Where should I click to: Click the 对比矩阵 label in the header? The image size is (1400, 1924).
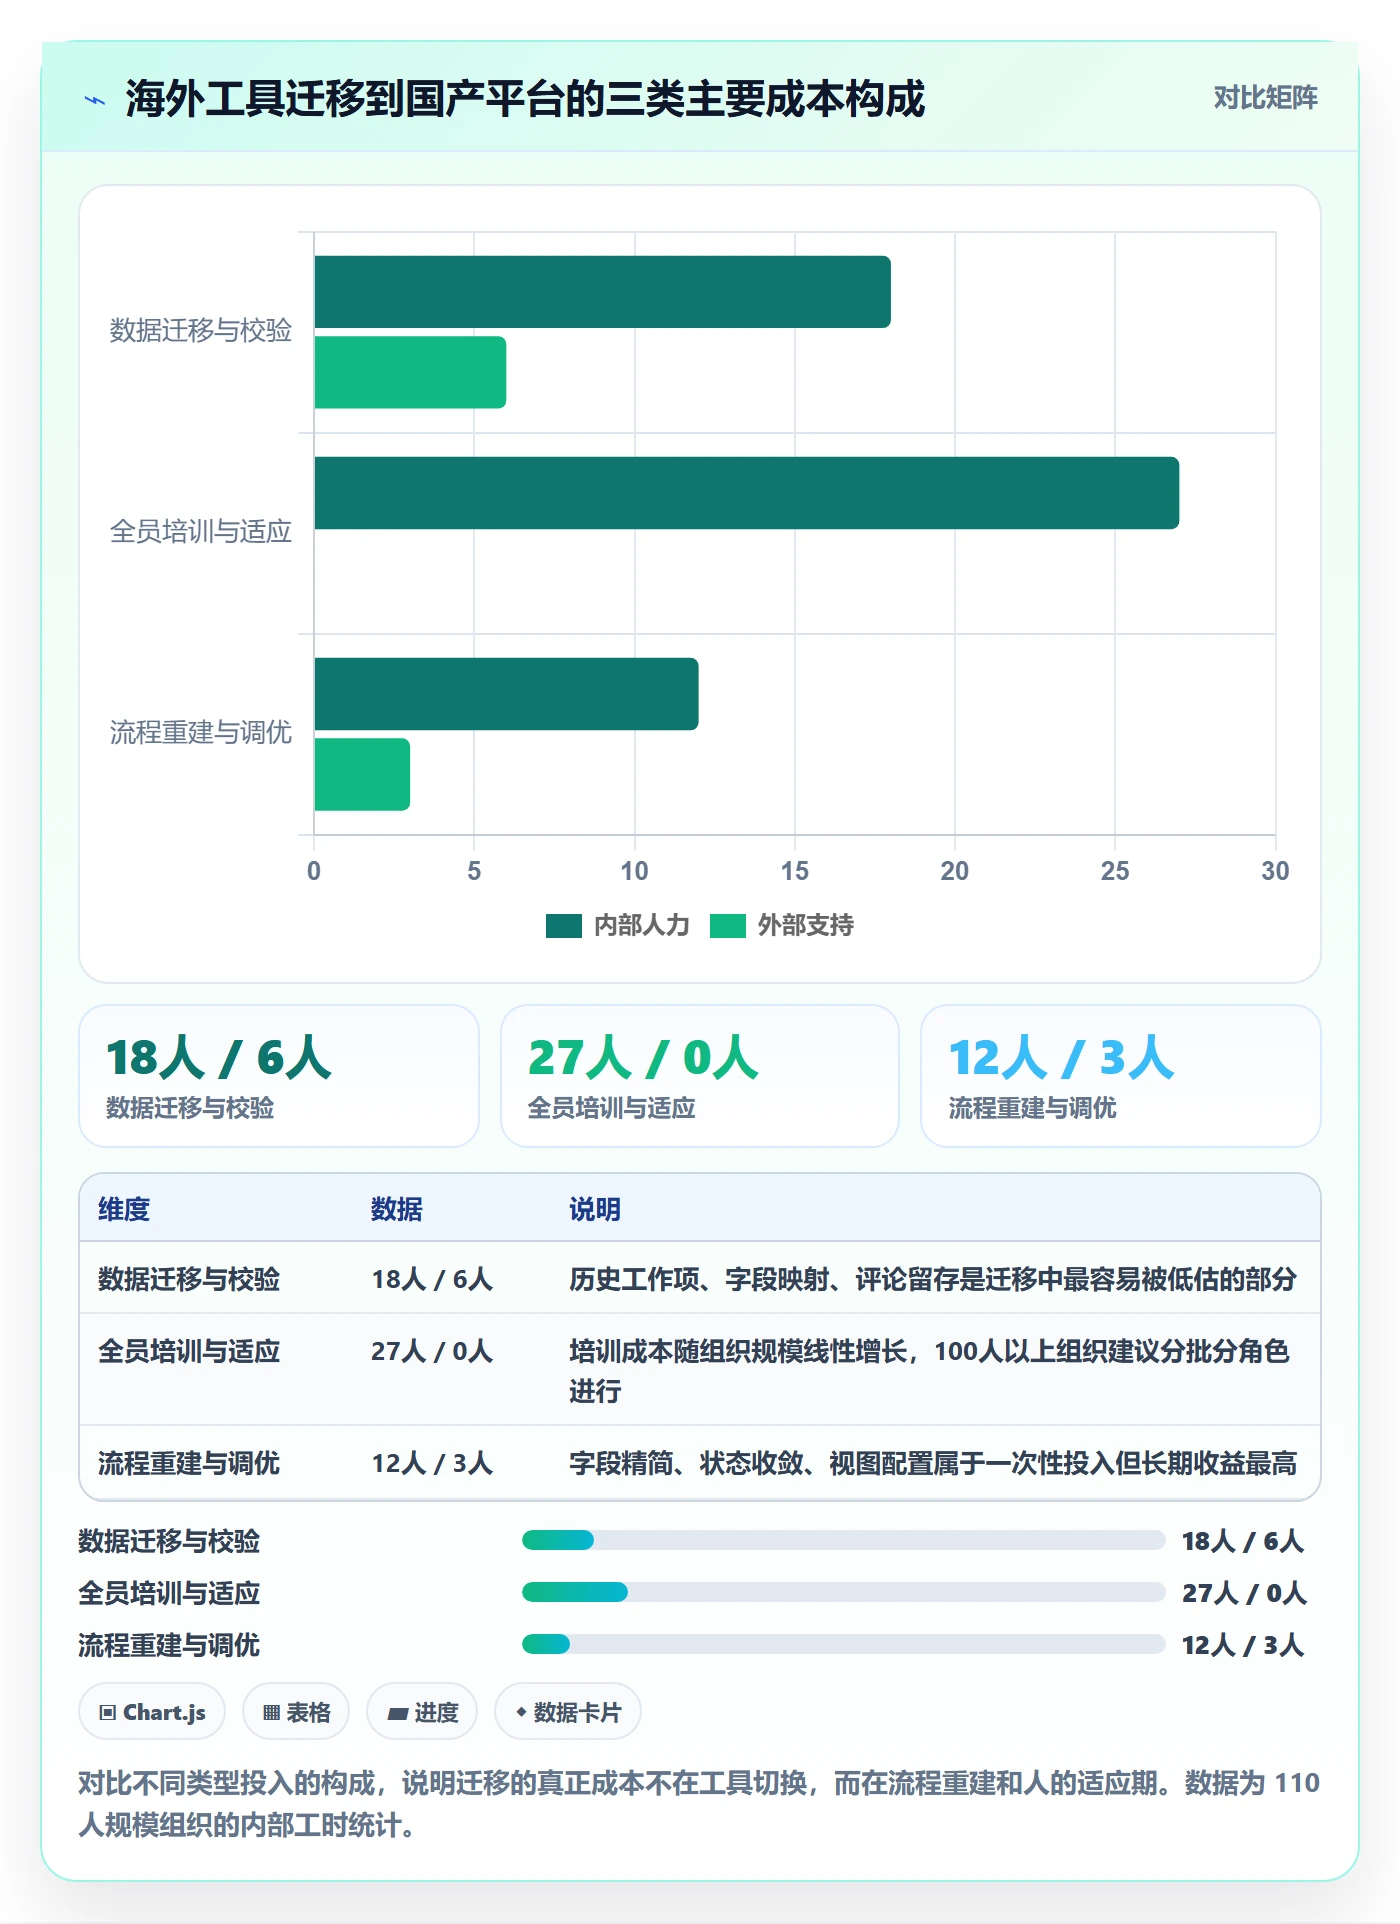pos(1265,98)
